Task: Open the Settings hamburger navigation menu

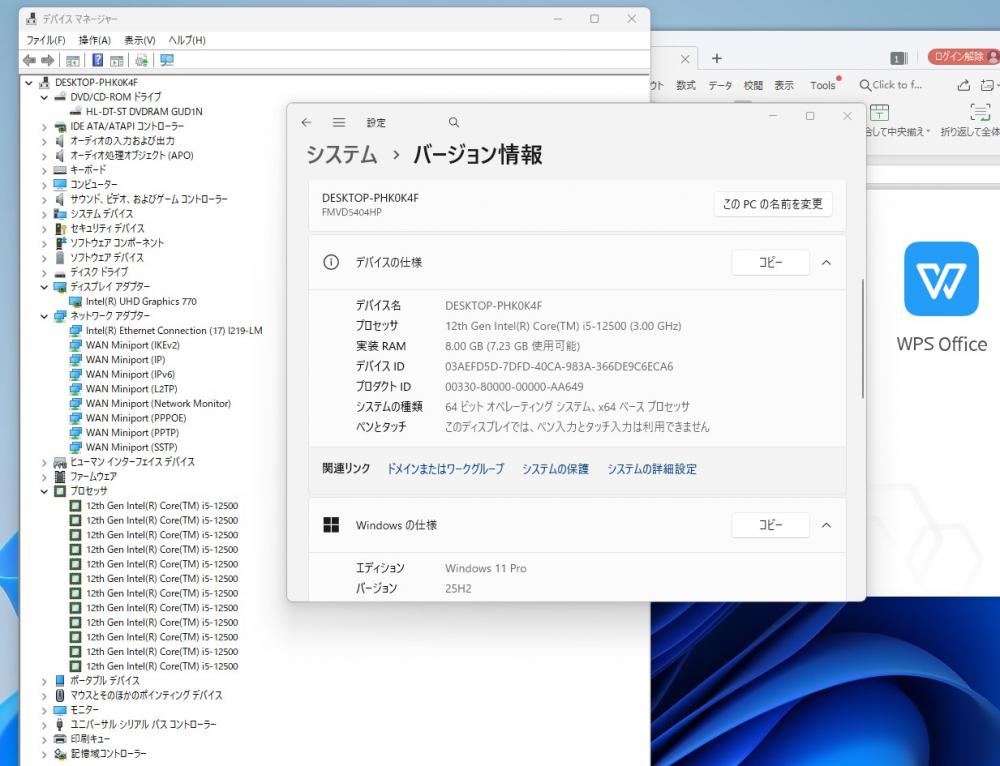Action: coord(339,122)
